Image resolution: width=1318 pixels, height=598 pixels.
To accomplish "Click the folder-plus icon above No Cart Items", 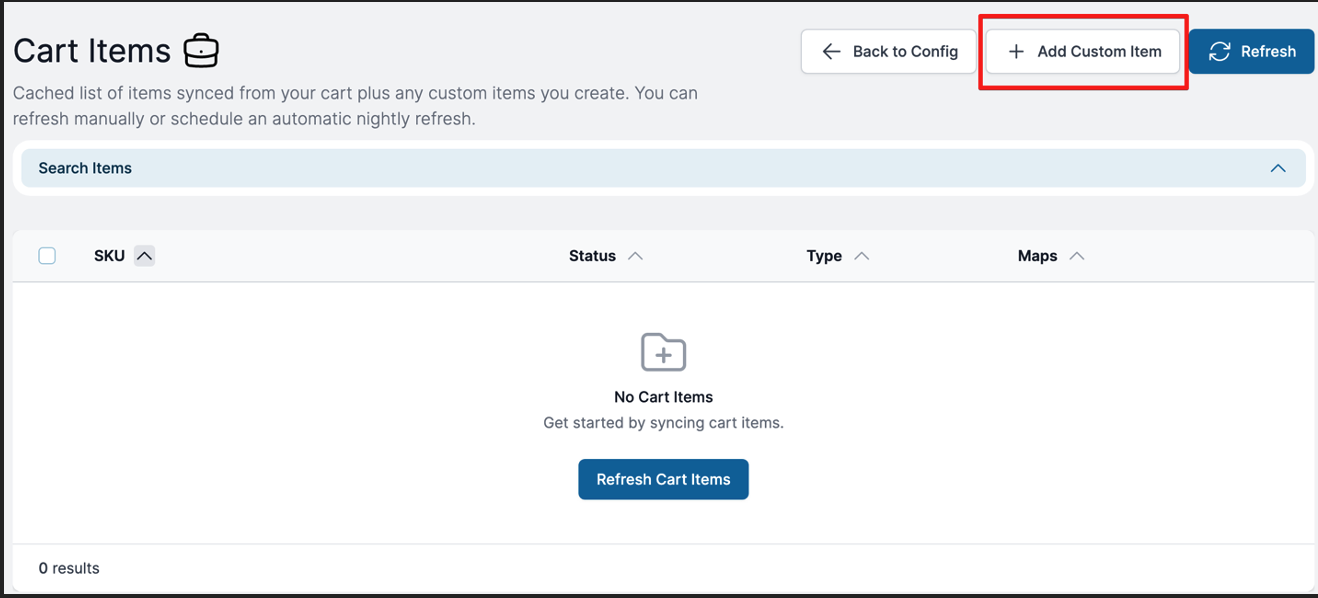I will [x=663, y=352].
